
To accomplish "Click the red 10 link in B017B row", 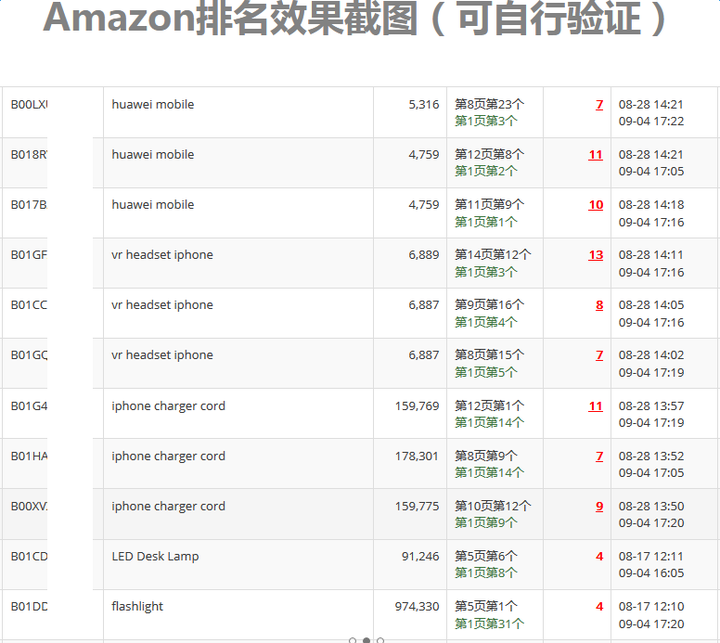I will (x=596, y=205).
